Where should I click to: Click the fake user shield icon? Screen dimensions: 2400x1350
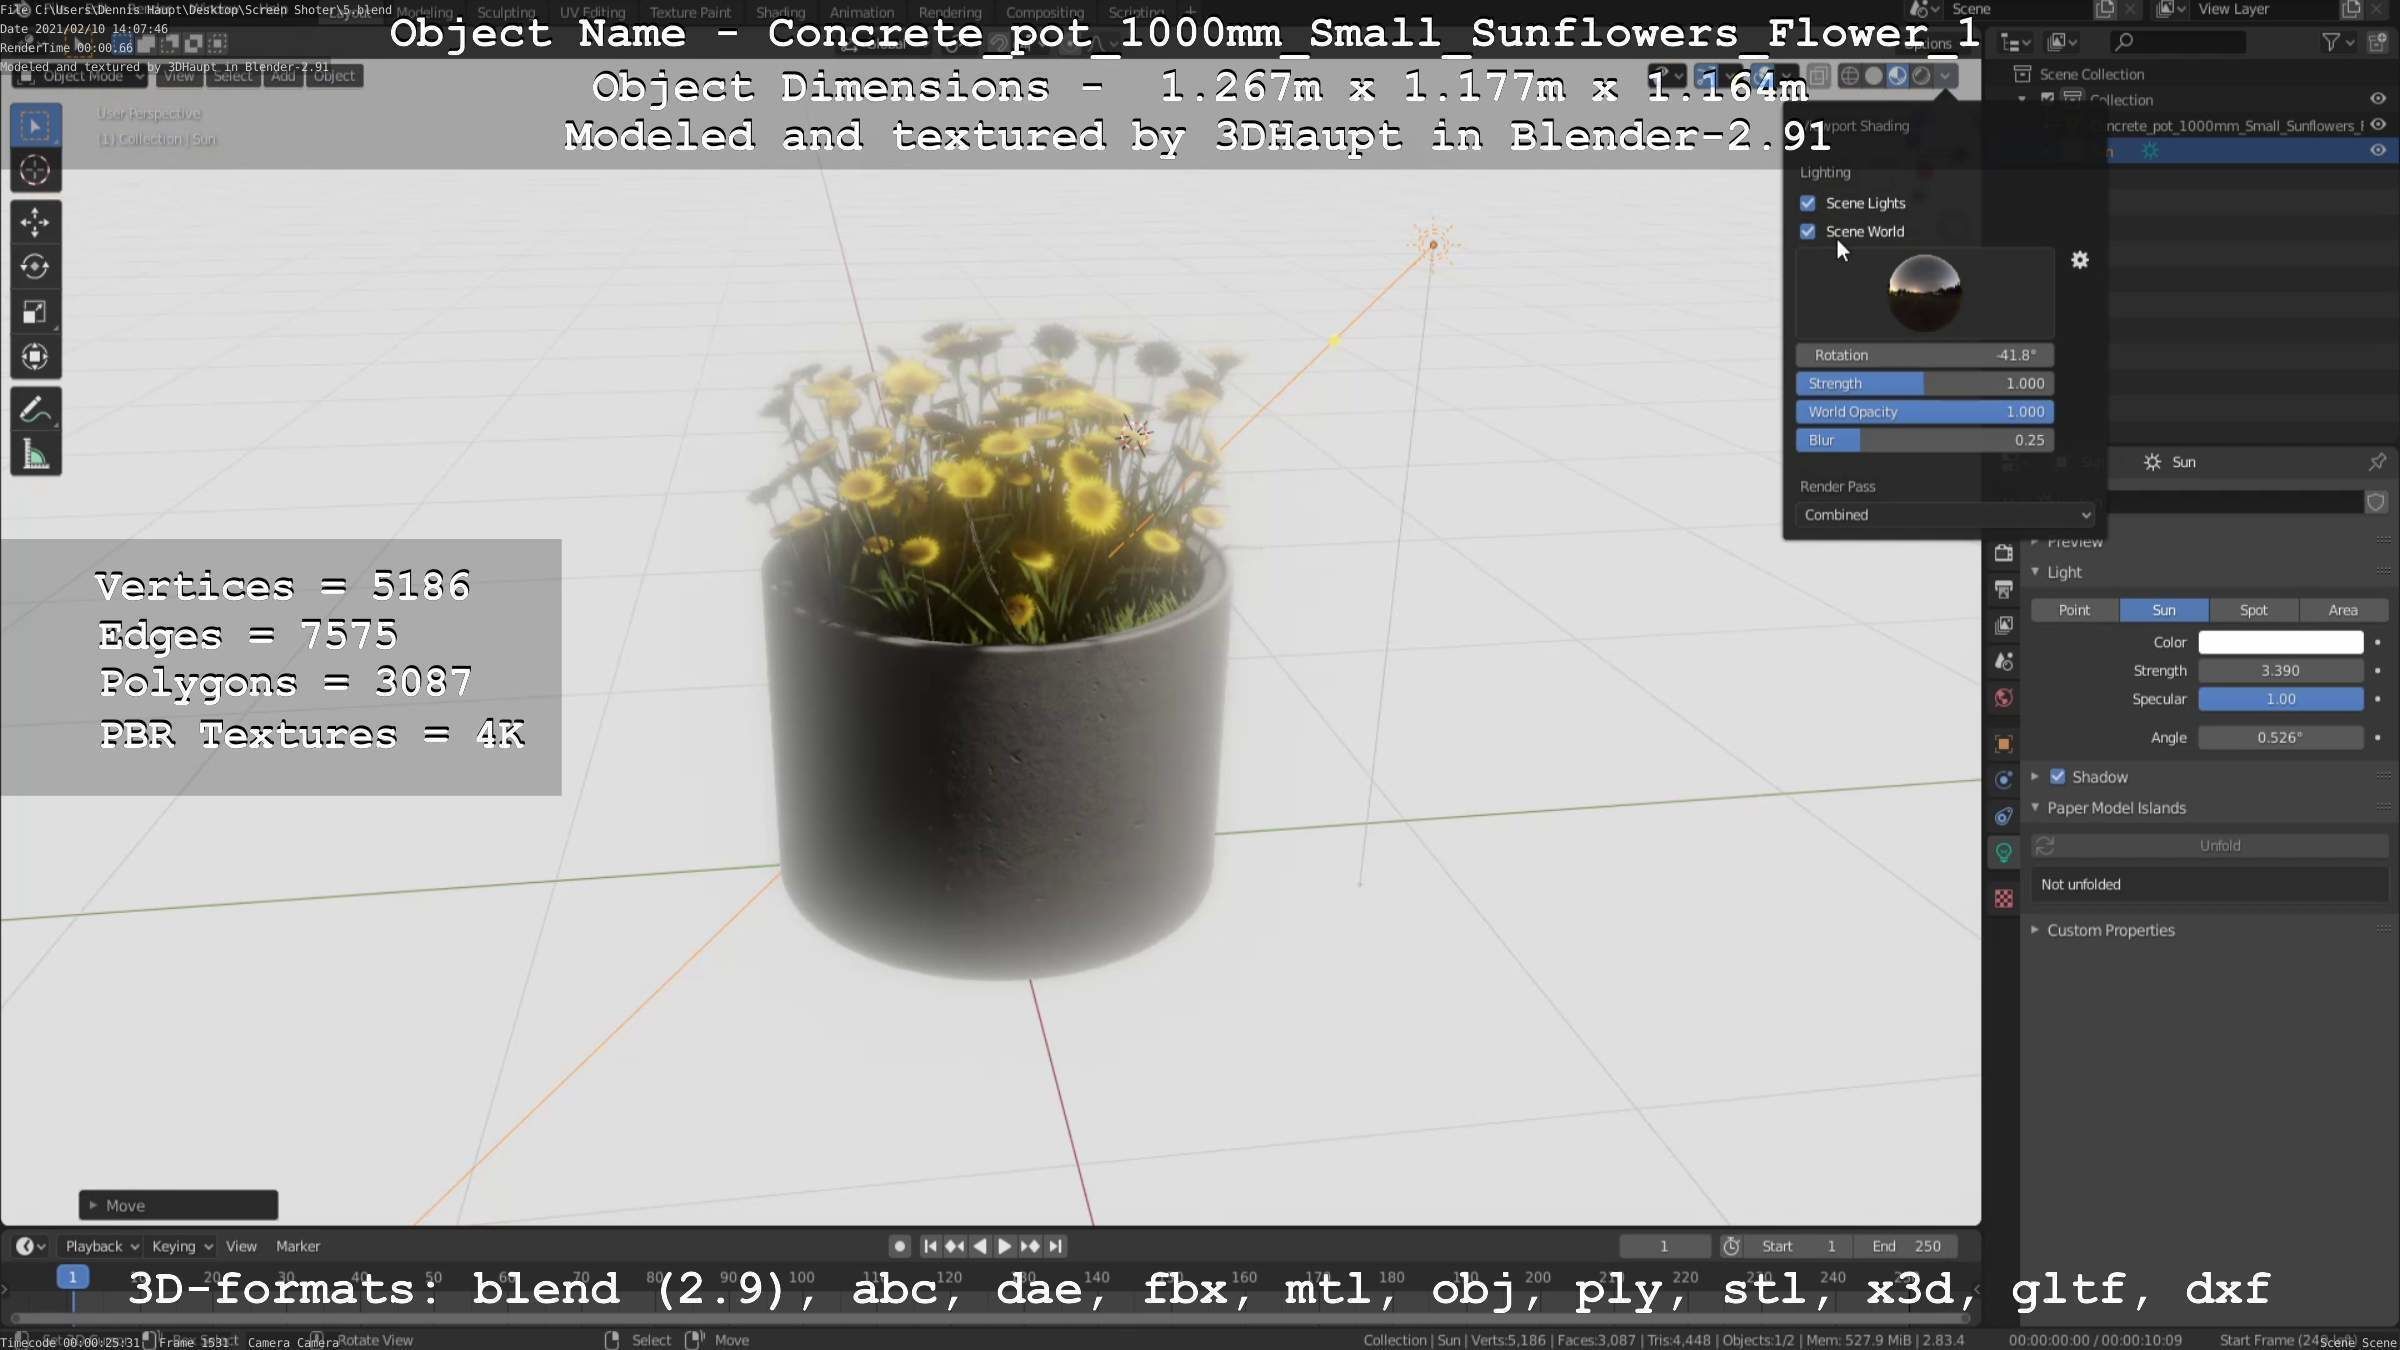(x=2376, y=502)
